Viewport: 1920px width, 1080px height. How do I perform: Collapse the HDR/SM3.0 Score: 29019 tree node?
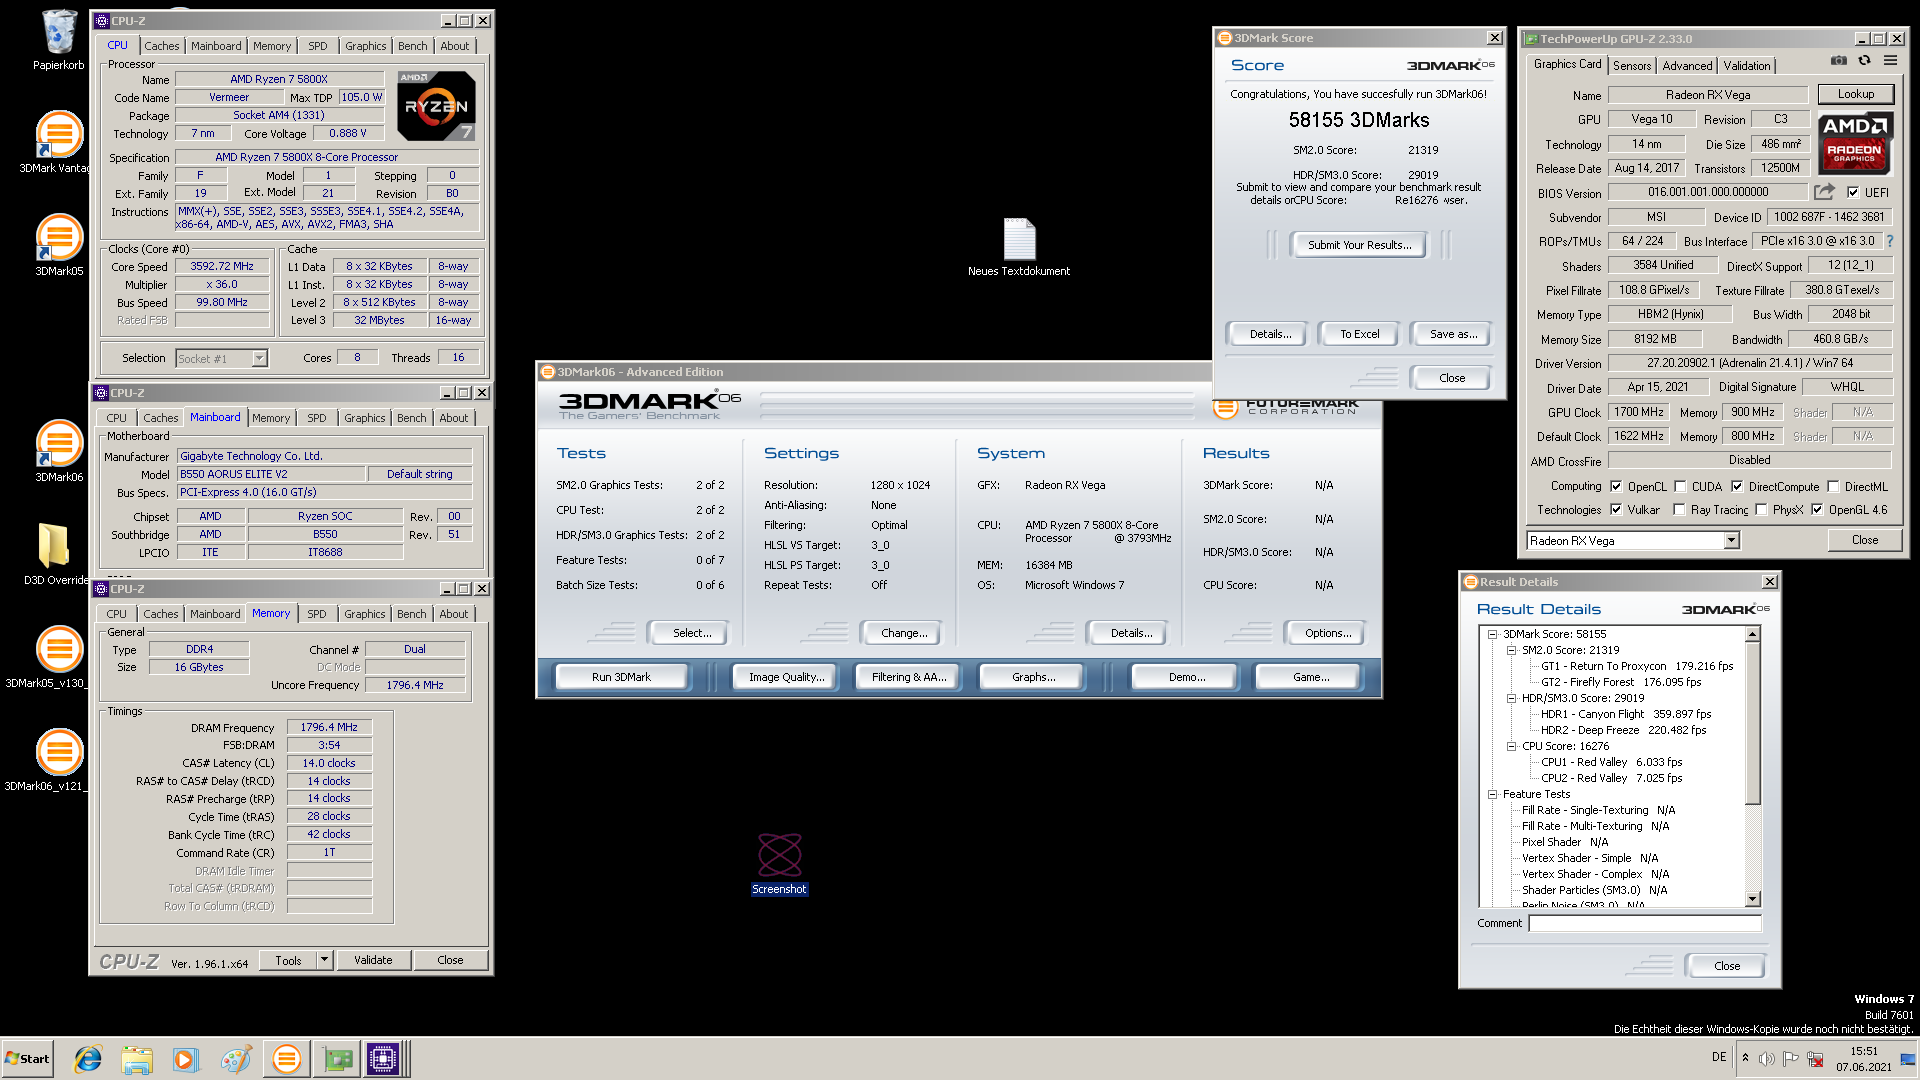pos(1511,698)
